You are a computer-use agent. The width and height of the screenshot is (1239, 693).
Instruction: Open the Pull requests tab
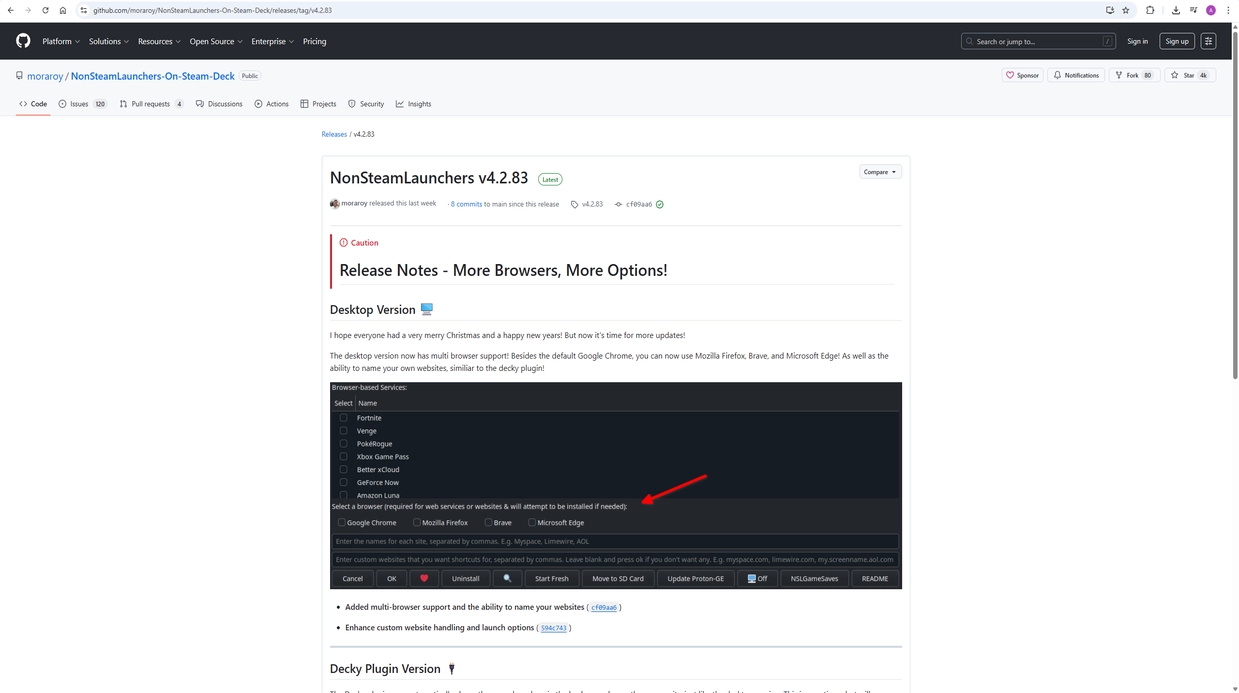coord(151,104)
